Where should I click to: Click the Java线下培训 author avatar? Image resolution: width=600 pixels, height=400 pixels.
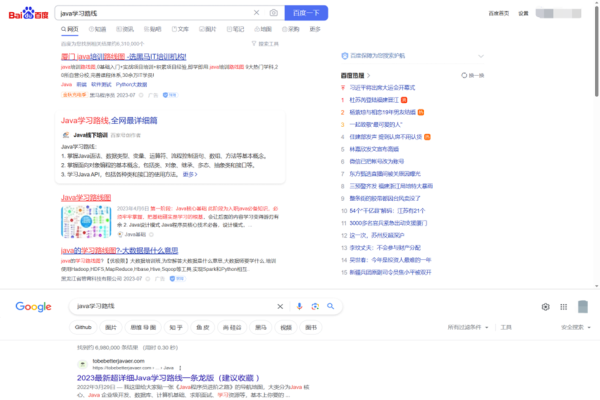tap(66, 135)
